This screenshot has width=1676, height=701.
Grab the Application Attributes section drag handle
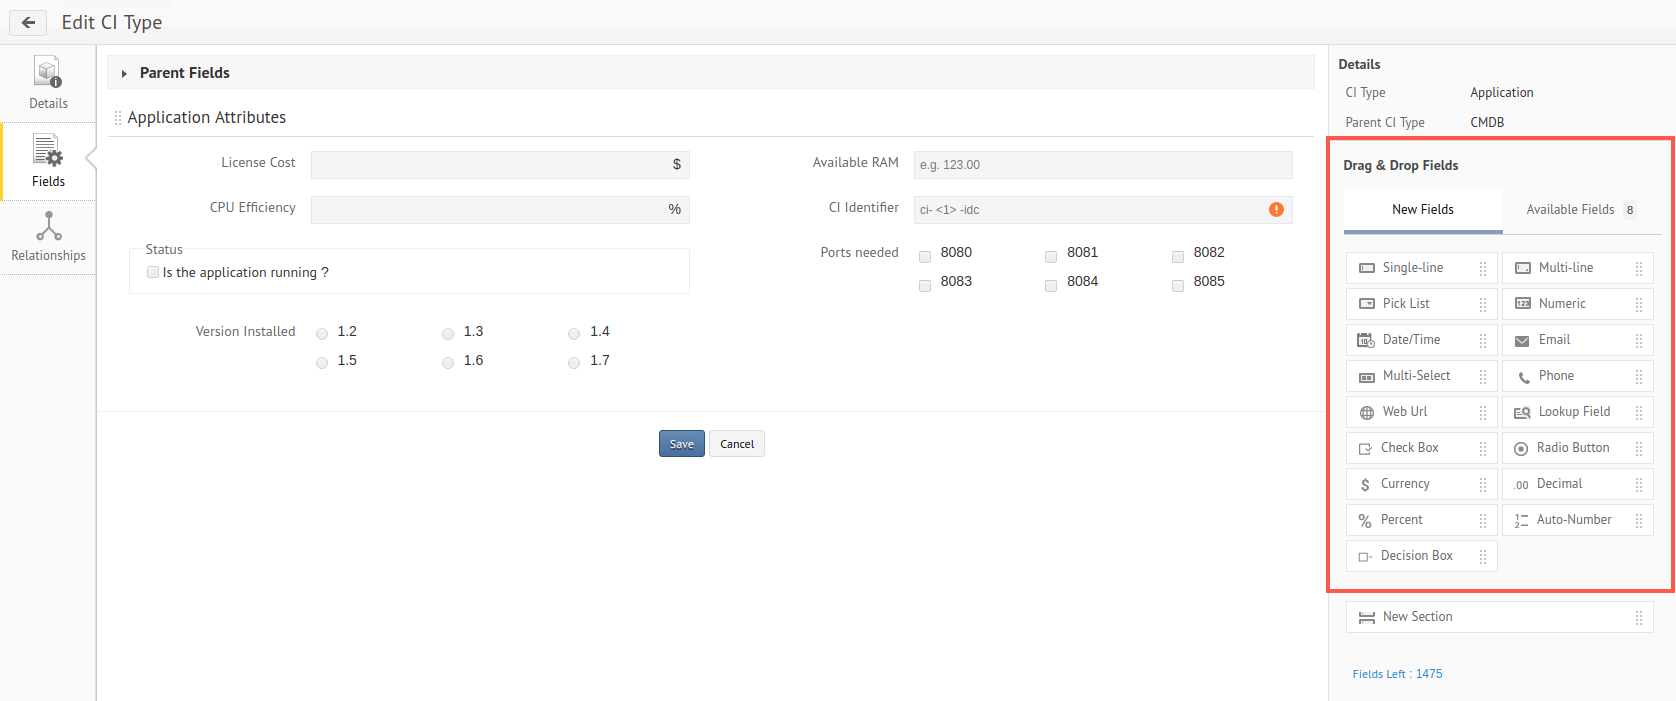pos(118,118)
